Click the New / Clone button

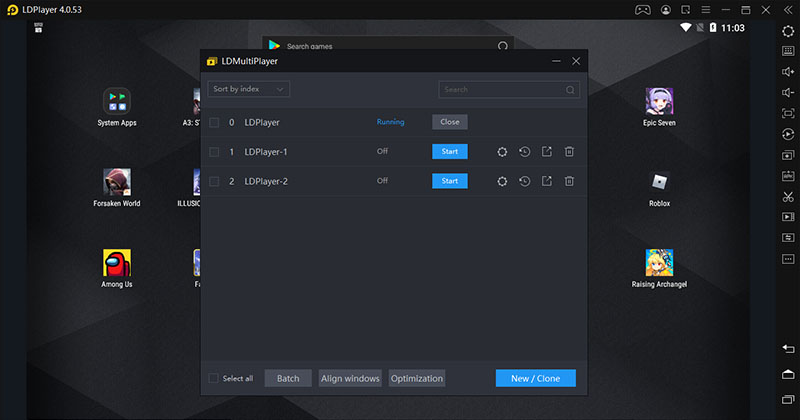(x=536, y=378)
